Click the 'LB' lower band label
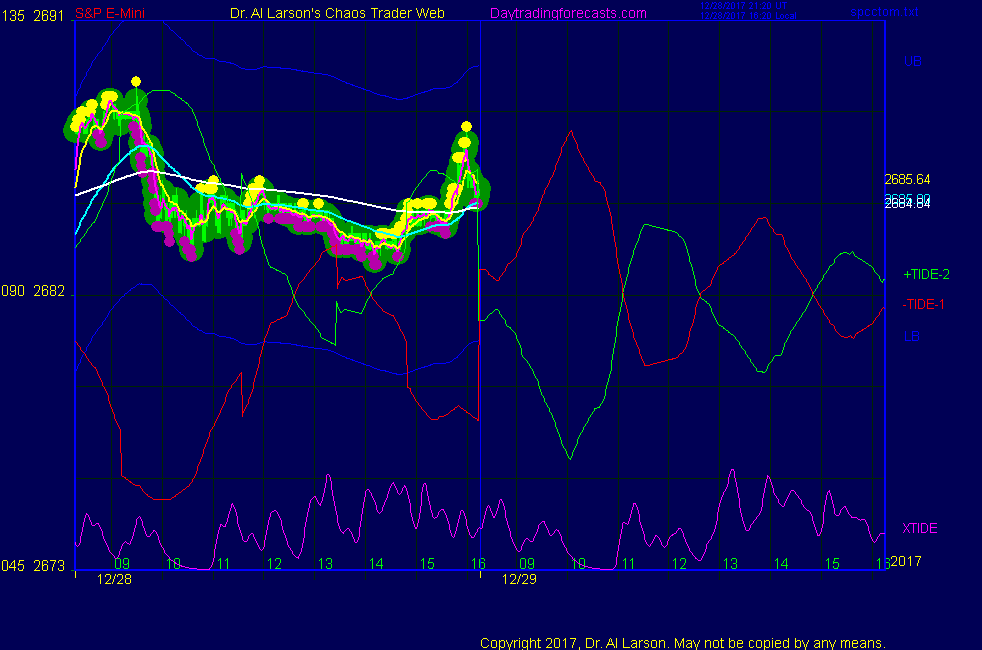The width and height of the screenshot is (982, 650). coord(912,336)
